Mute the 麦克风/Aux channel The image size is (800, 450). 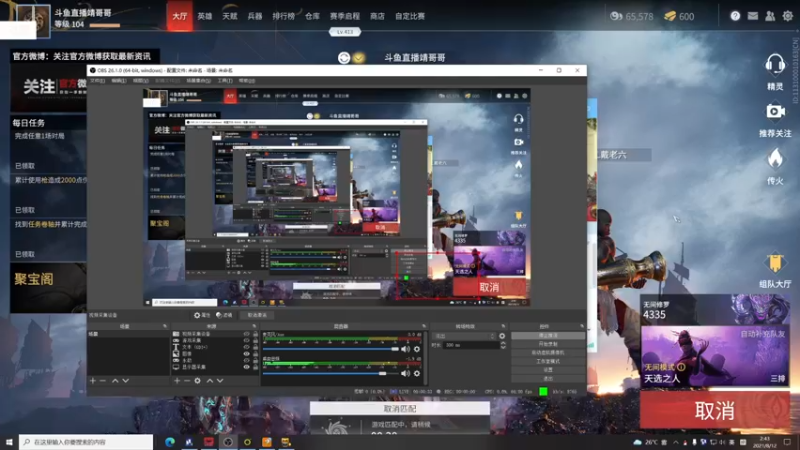405,349
